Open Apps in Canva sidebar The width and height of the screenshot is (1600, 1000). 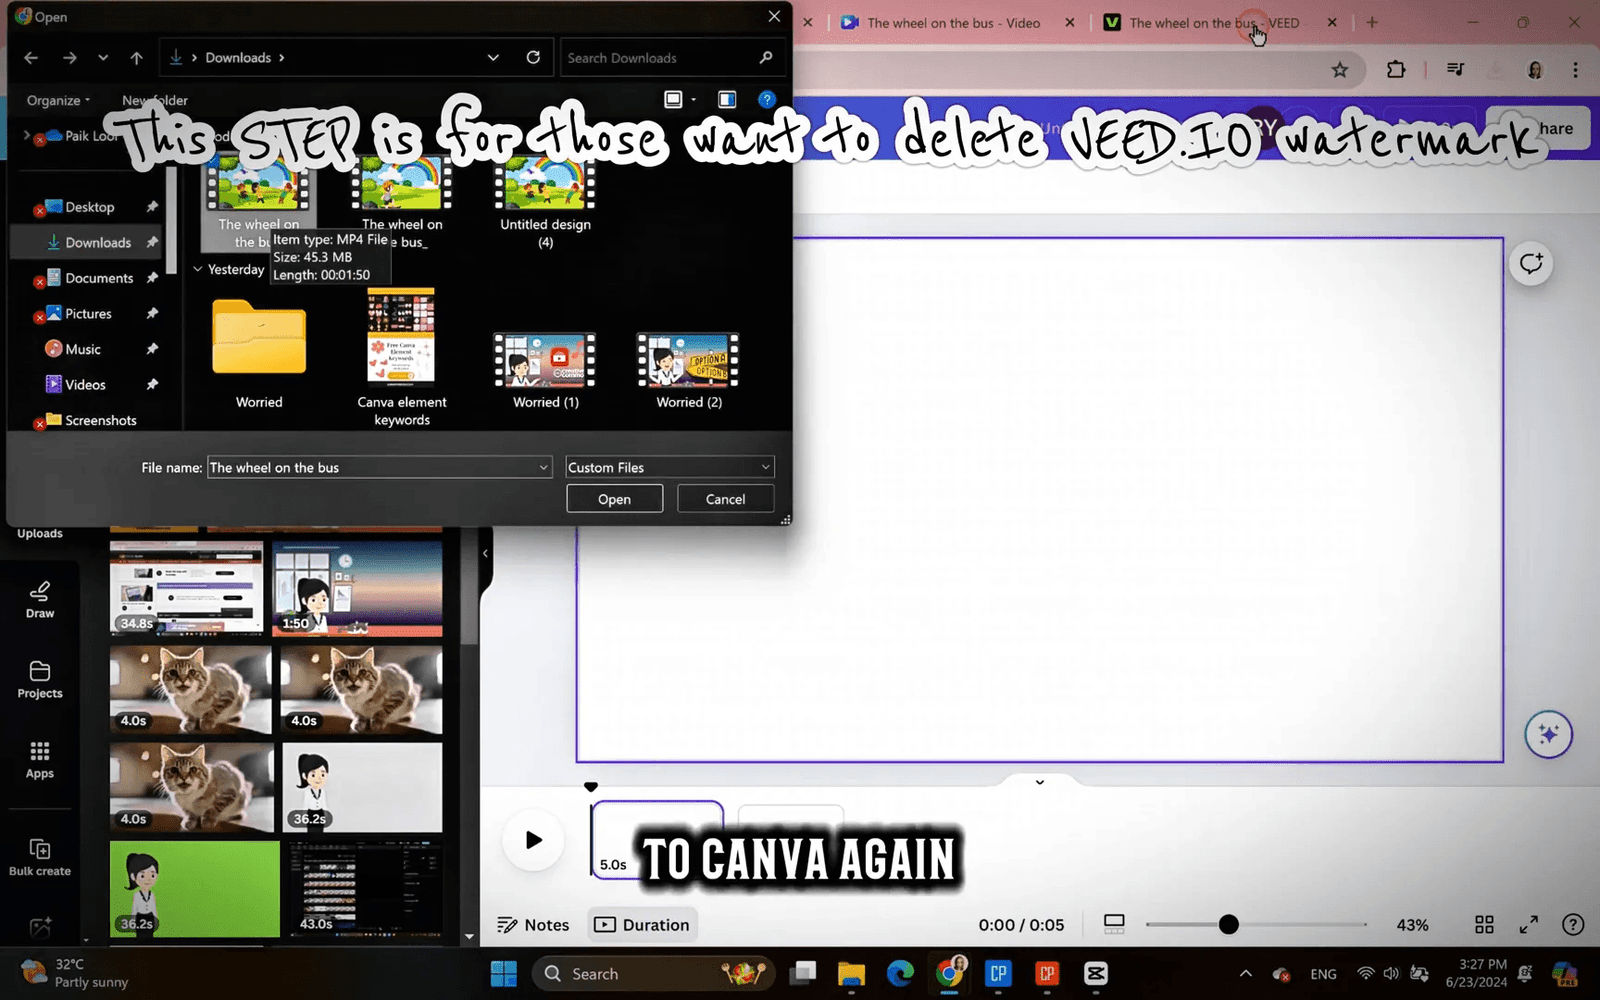(x=40, y=760)
